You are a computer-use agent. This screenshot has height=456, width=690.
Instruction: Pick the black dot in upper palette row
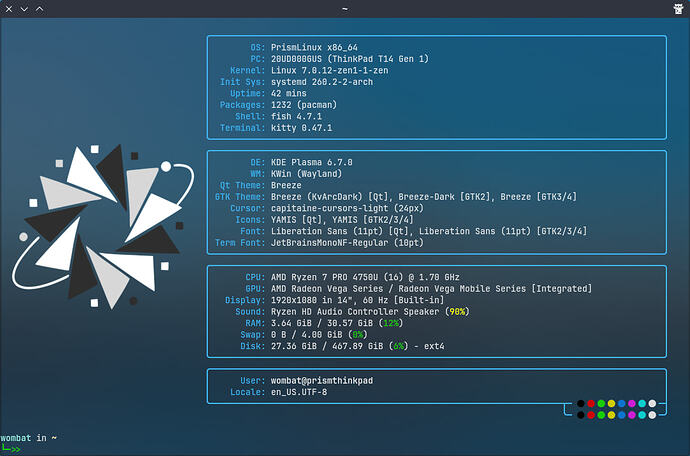pos(581,404)
